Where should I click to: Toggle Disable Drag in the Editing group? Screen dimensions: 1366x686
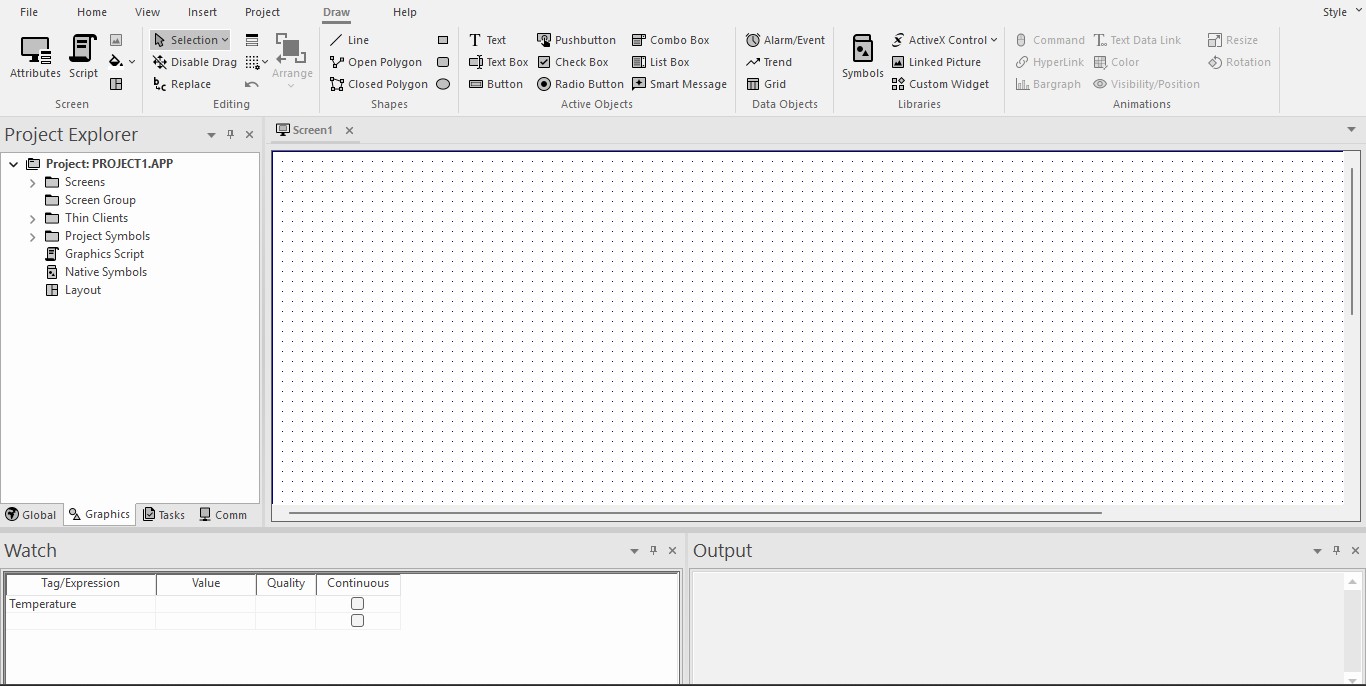(195, 62)
